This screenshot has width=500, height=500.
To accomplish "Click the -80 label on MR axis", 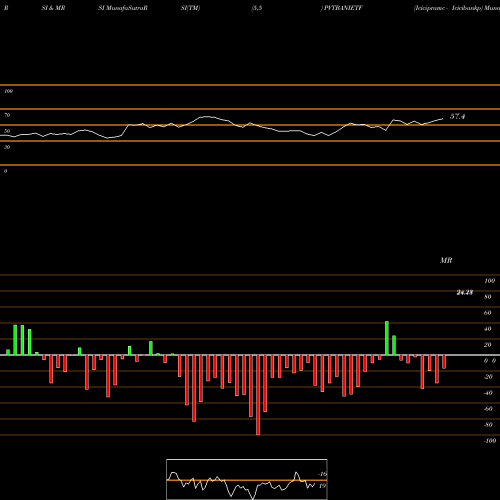I will (488, 425).
